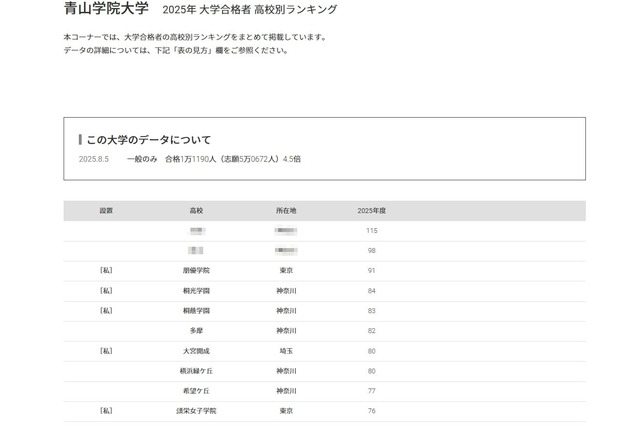This screenshot has width=640, height=426.
Task: Select the 頌栄女子学院 school name
Action: [196, 411]
